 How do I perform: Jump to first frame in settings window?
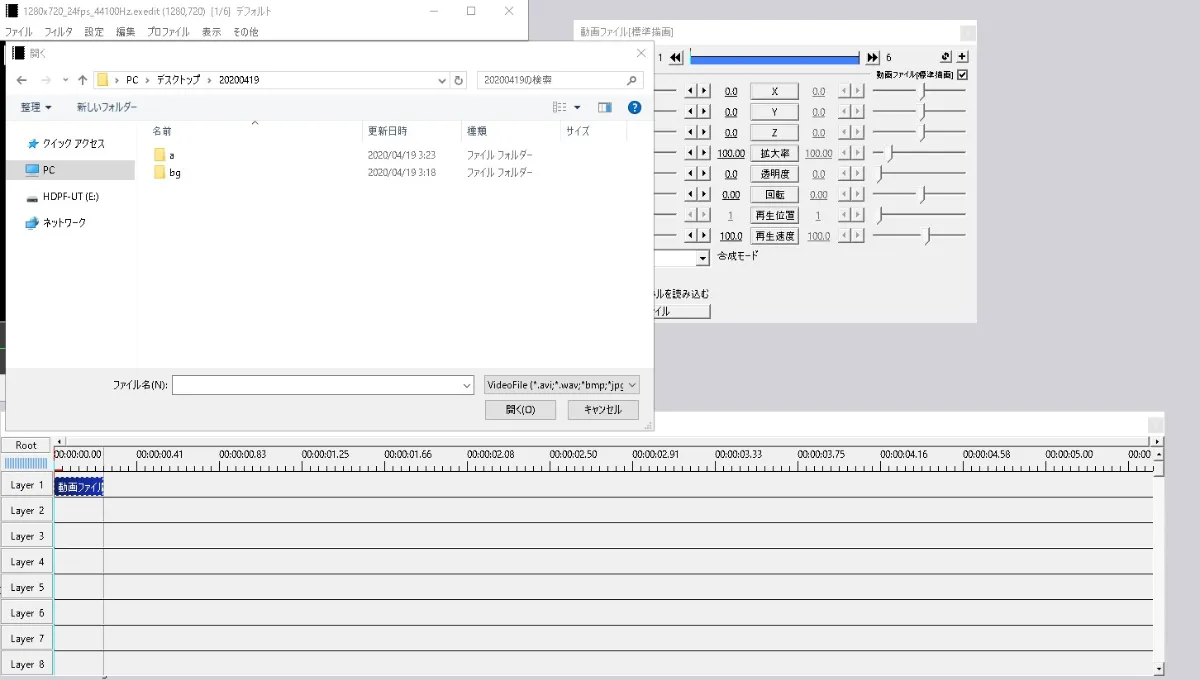pyautogui.click(x=677, y=57)
